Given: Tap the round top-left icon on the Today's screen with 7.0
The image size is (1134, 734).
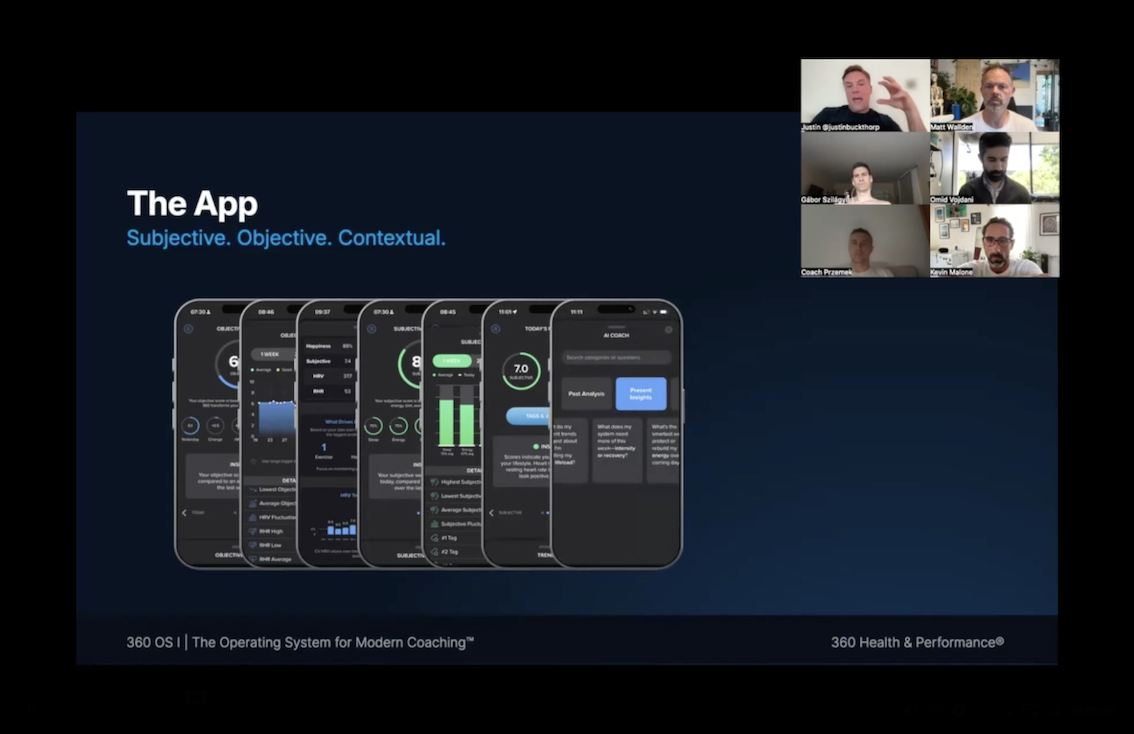Looking at the screenshot, I should point(495,328).
